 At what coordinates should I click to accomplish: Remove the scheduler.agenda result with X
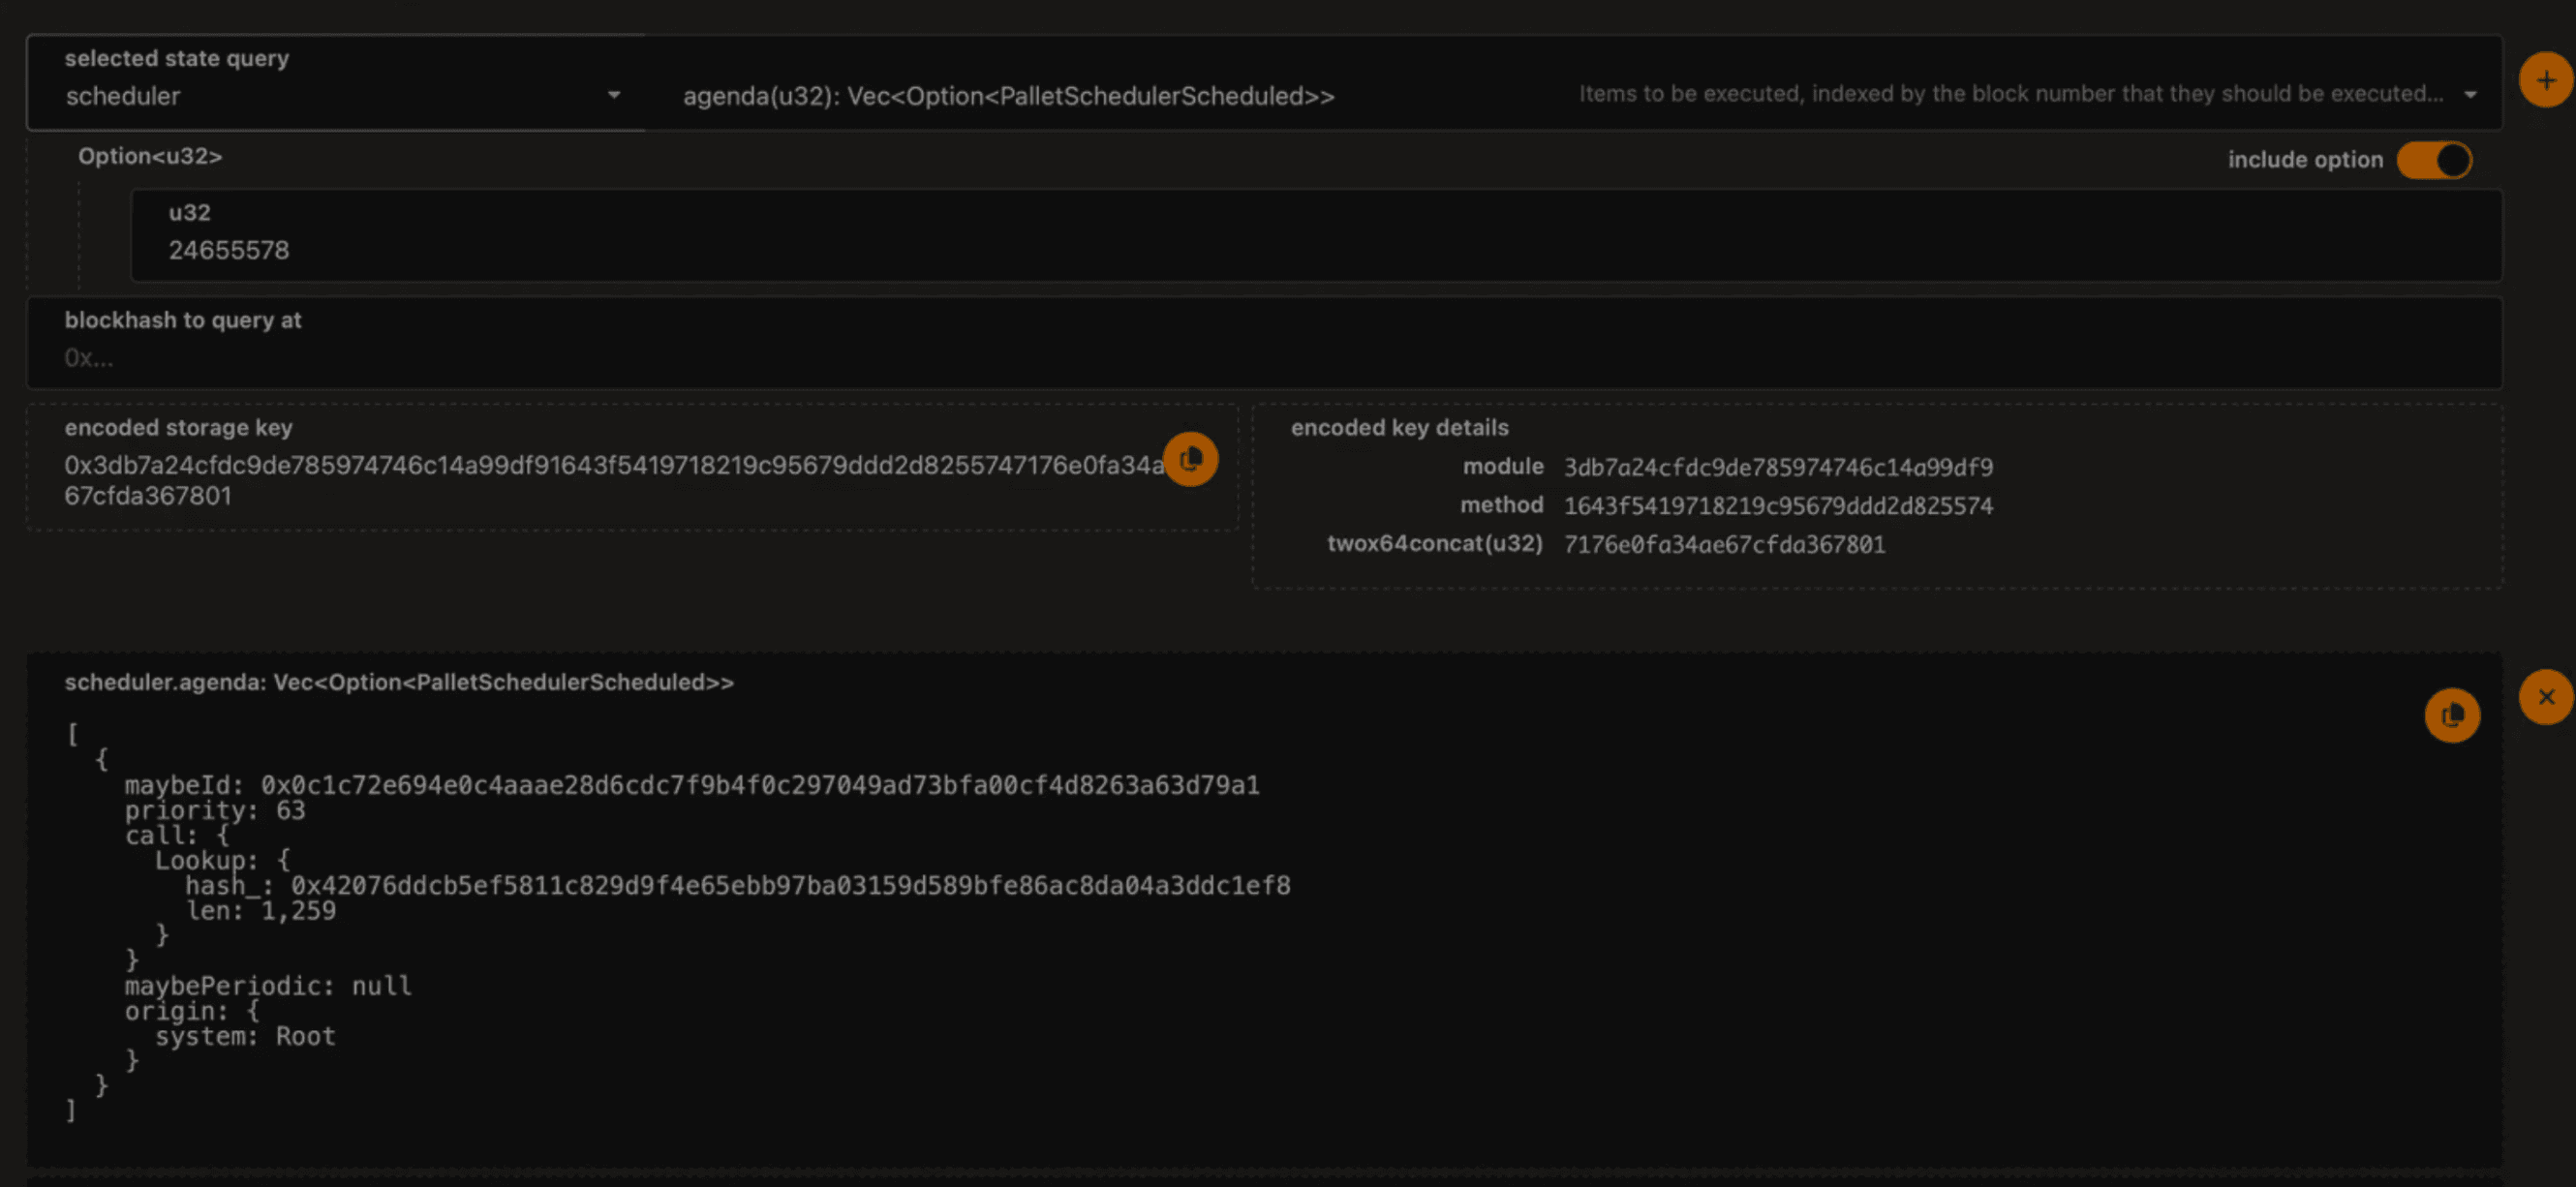[2545, 697]
